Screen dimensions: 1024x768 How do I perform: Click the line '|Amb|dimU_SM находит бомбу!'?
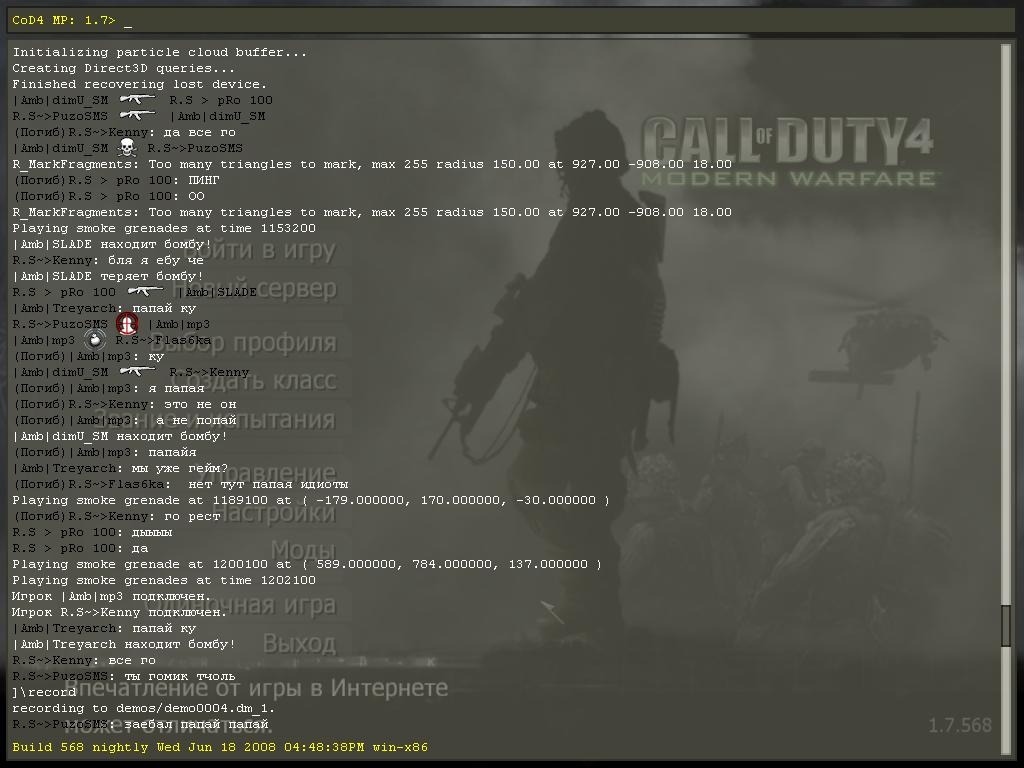pos(120,436)
